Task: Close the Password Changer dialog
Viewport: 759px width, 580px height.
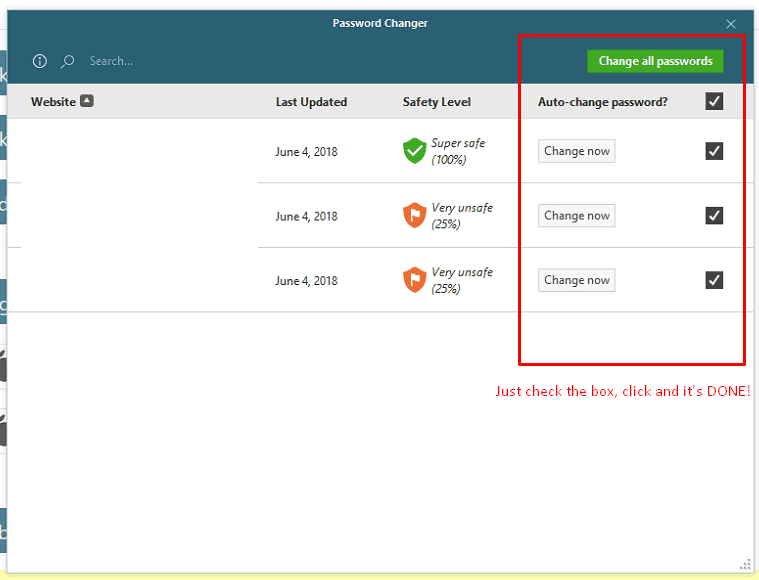Action: click(730, 24)
